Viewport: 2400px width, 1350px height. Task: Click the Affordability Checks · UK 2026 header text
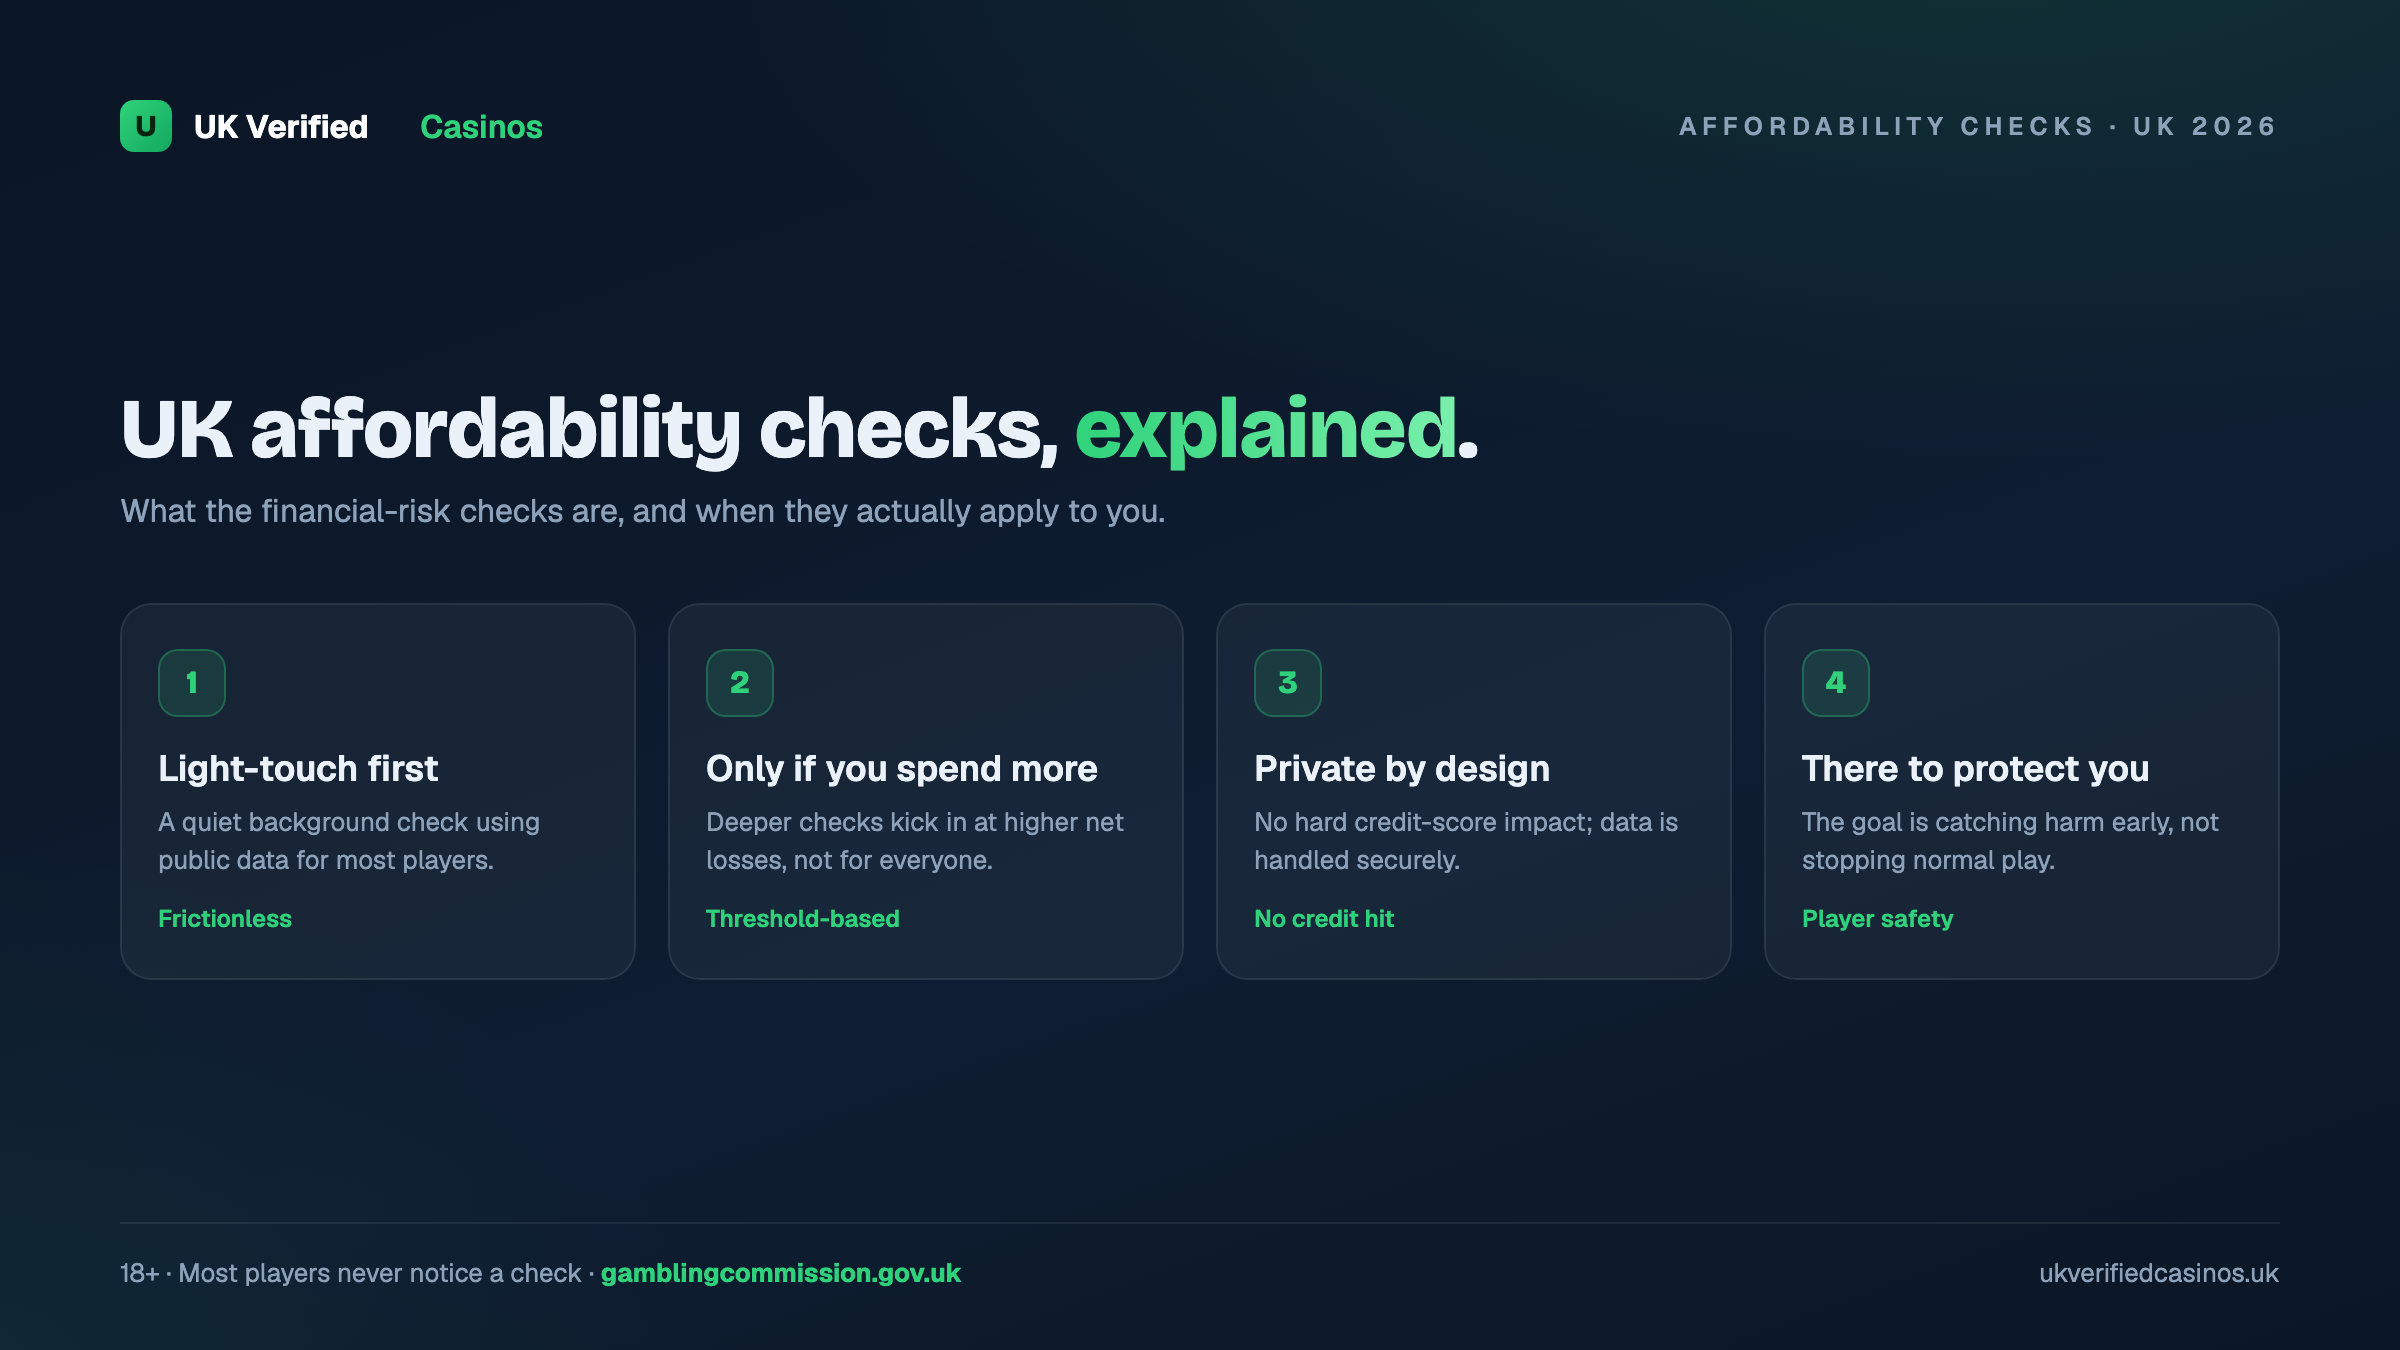(1979, 126)
